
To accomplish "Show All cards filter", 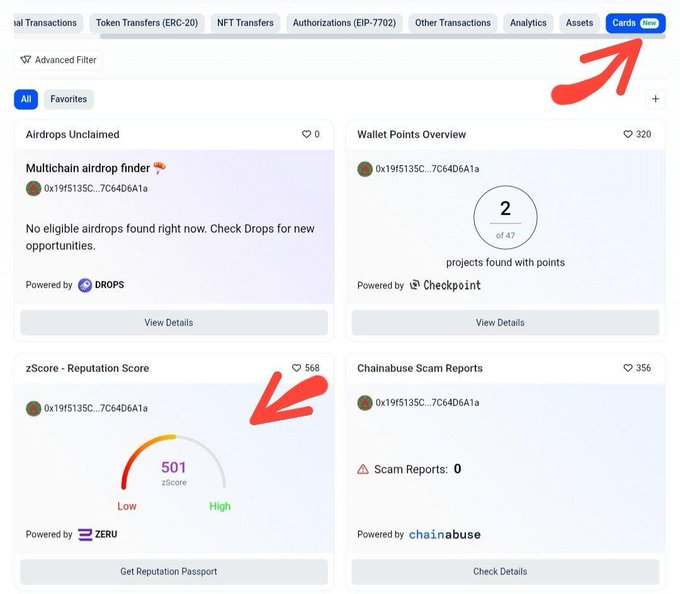I will point(26,99).
